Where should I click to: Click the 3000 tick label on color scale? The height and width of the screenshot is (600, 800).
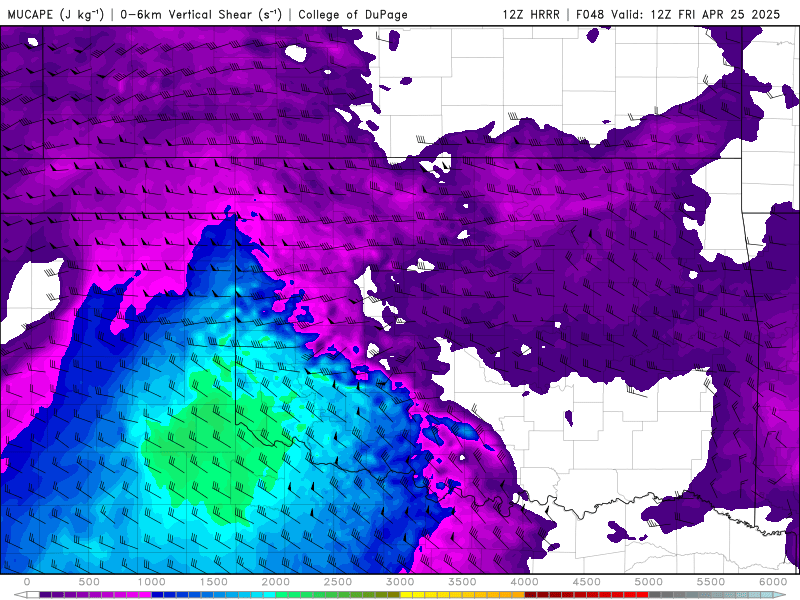click(x=400, y=582)
